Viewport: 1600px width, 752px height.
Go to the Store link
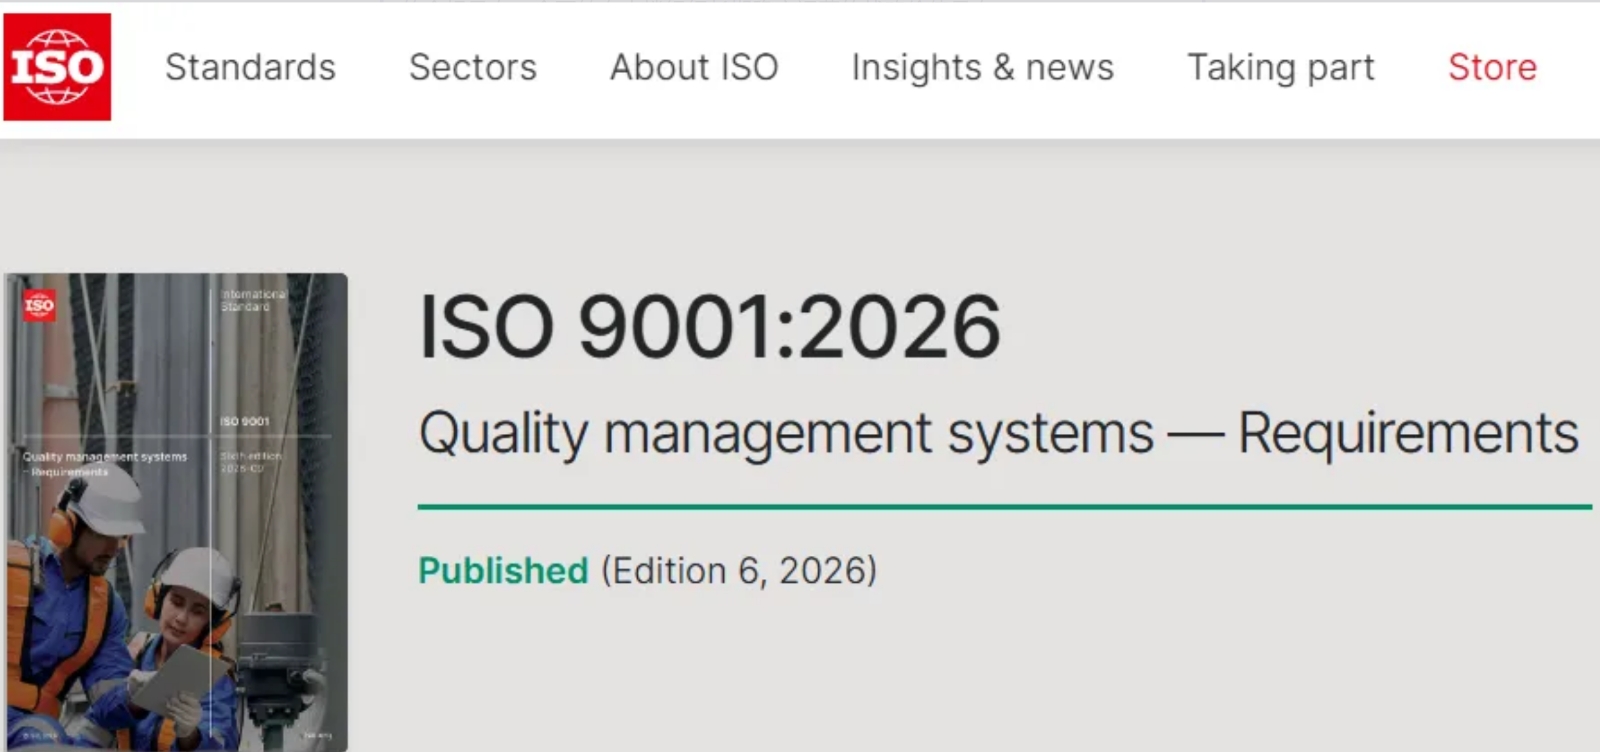coord(1492,67)
